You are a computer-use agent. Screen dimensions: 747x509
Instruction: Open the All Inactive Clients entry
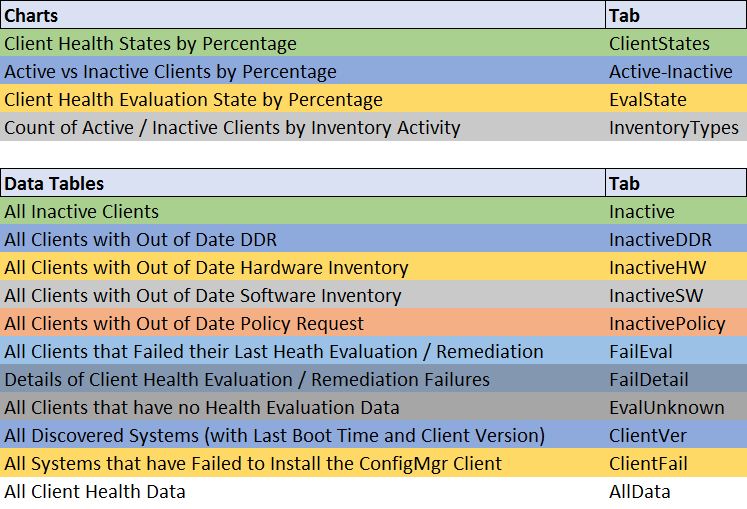pyautogui.click(x=81, y=212)
